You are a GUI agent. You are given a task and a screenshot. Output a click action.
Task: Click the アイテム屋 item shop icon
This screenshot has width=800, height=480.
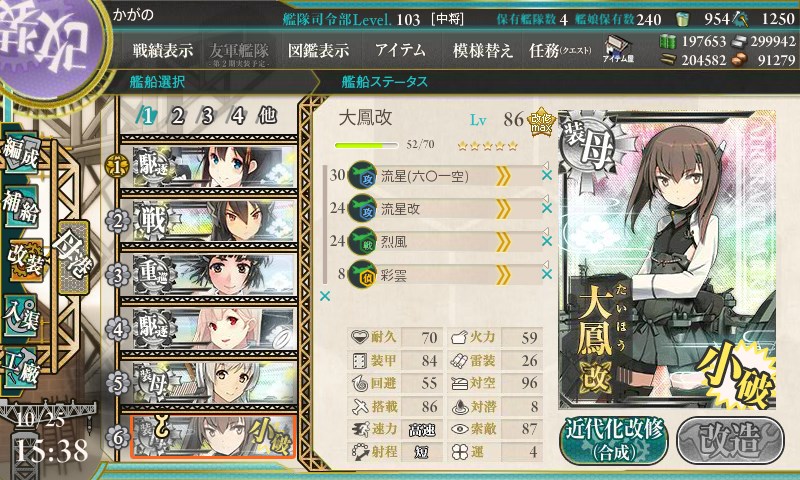tap(618, 50)
